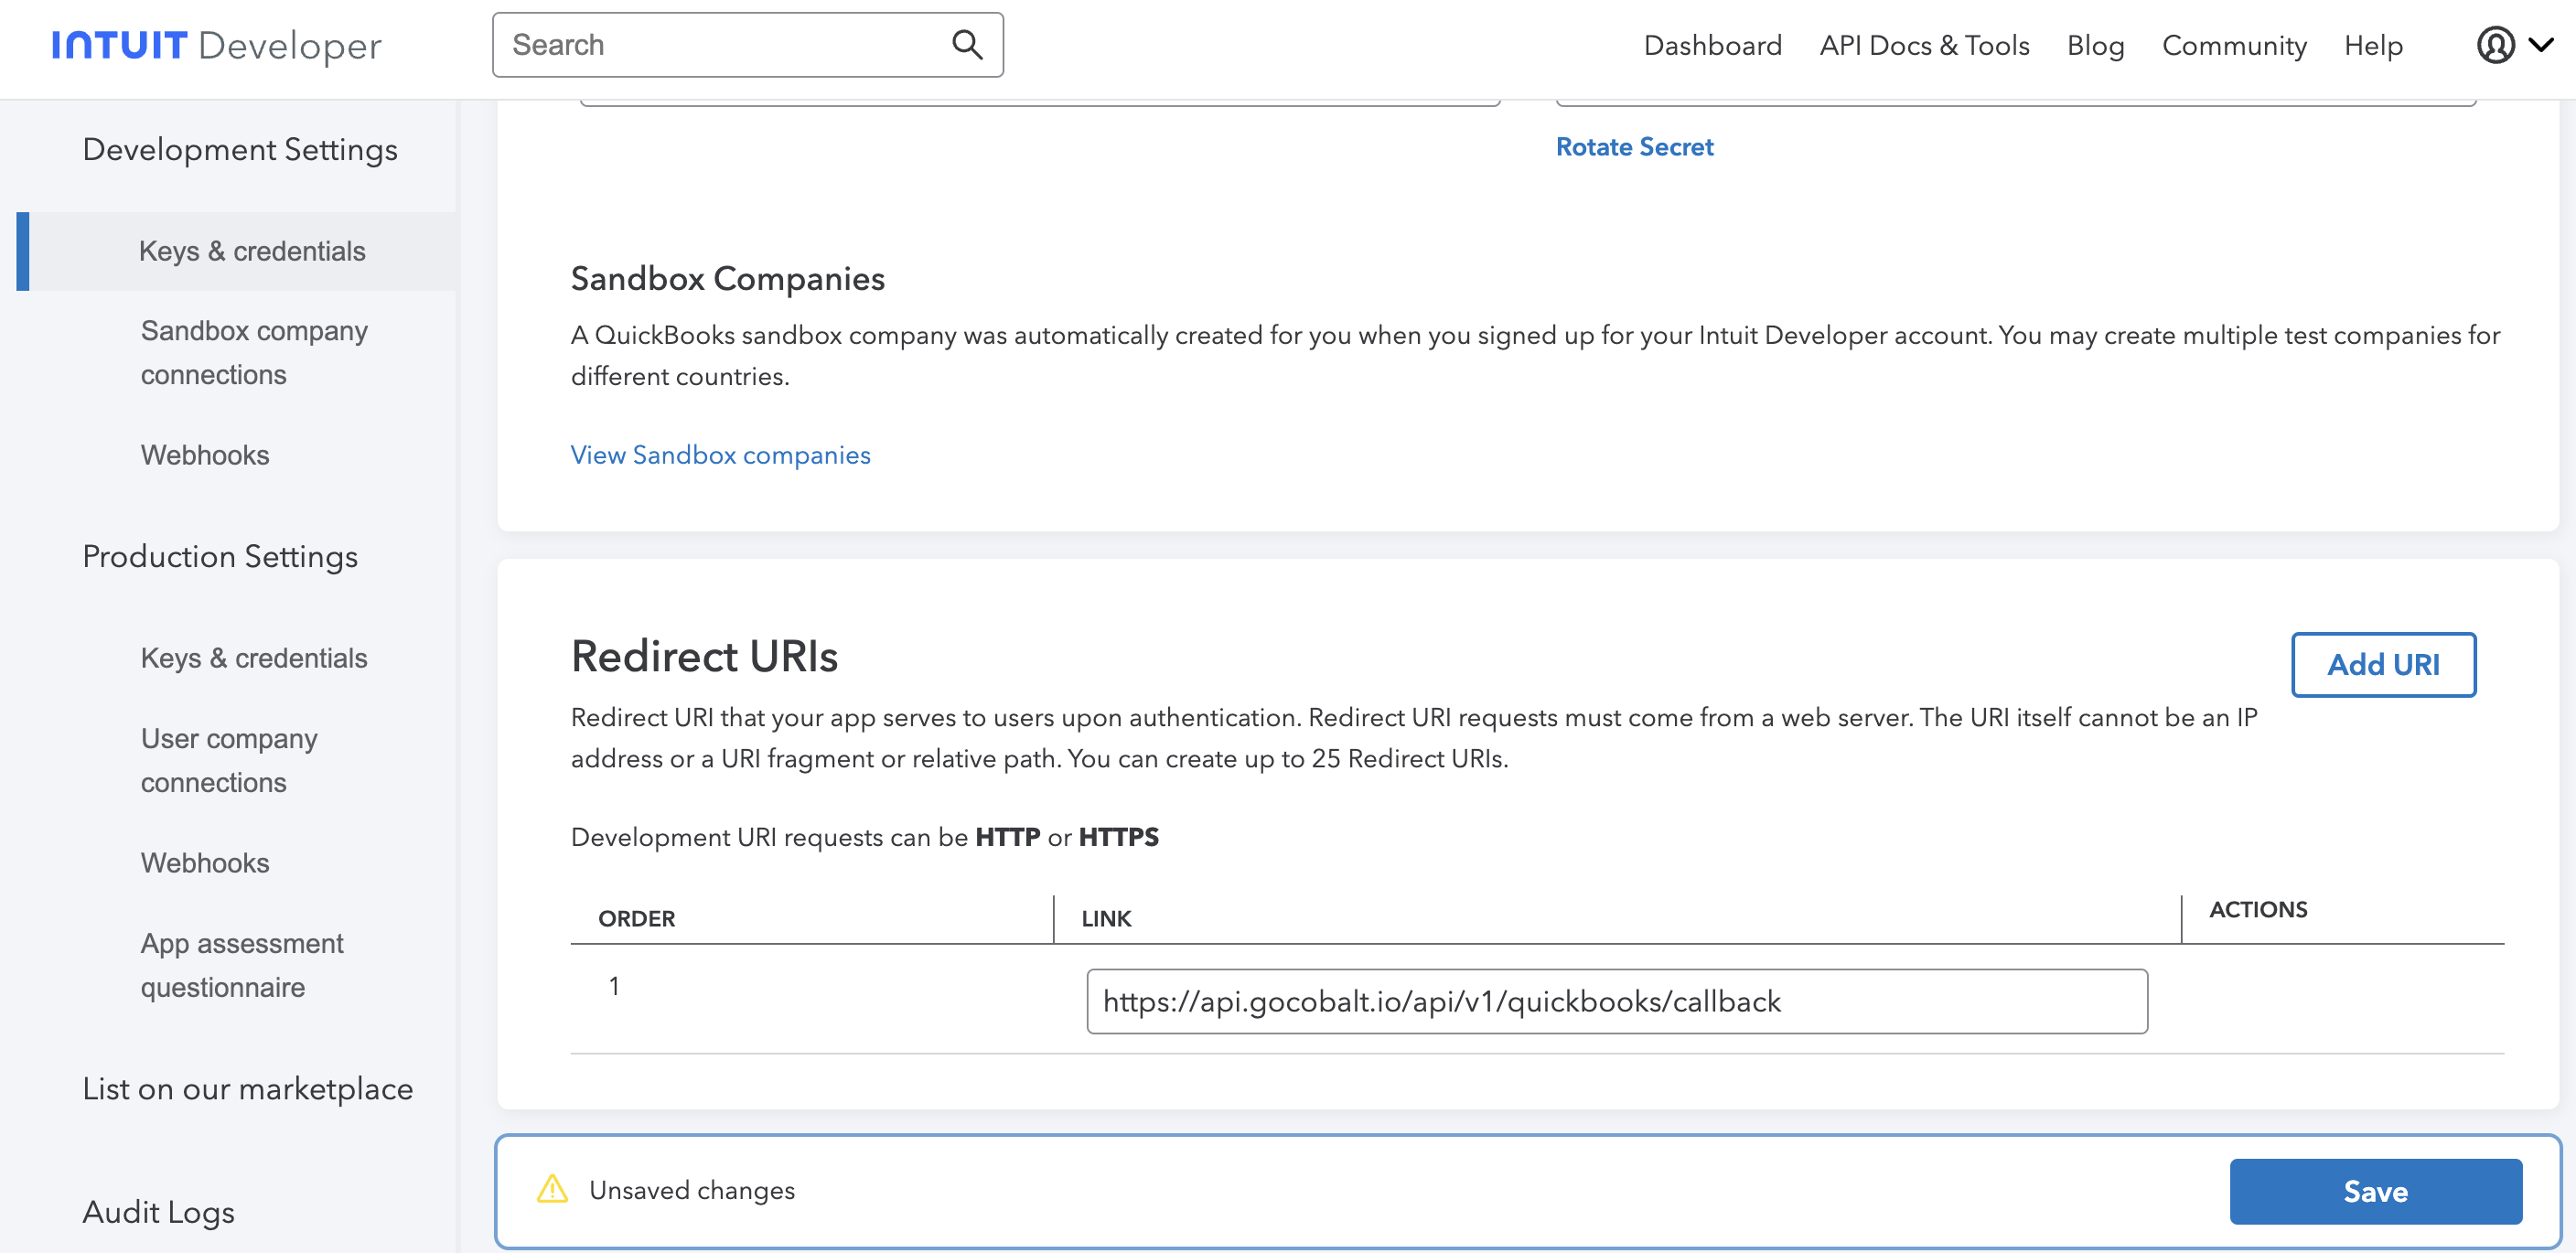Open View Sandbox companies link
Screen dimensions: 2576x1253
point(720,455)
